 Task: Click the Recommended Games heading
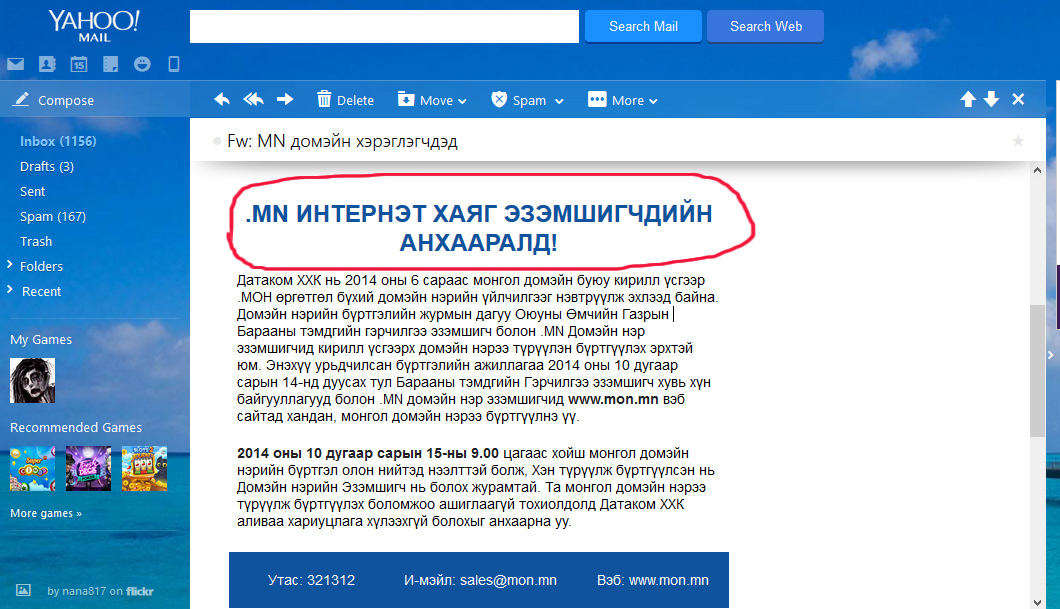tap(76, 427)
